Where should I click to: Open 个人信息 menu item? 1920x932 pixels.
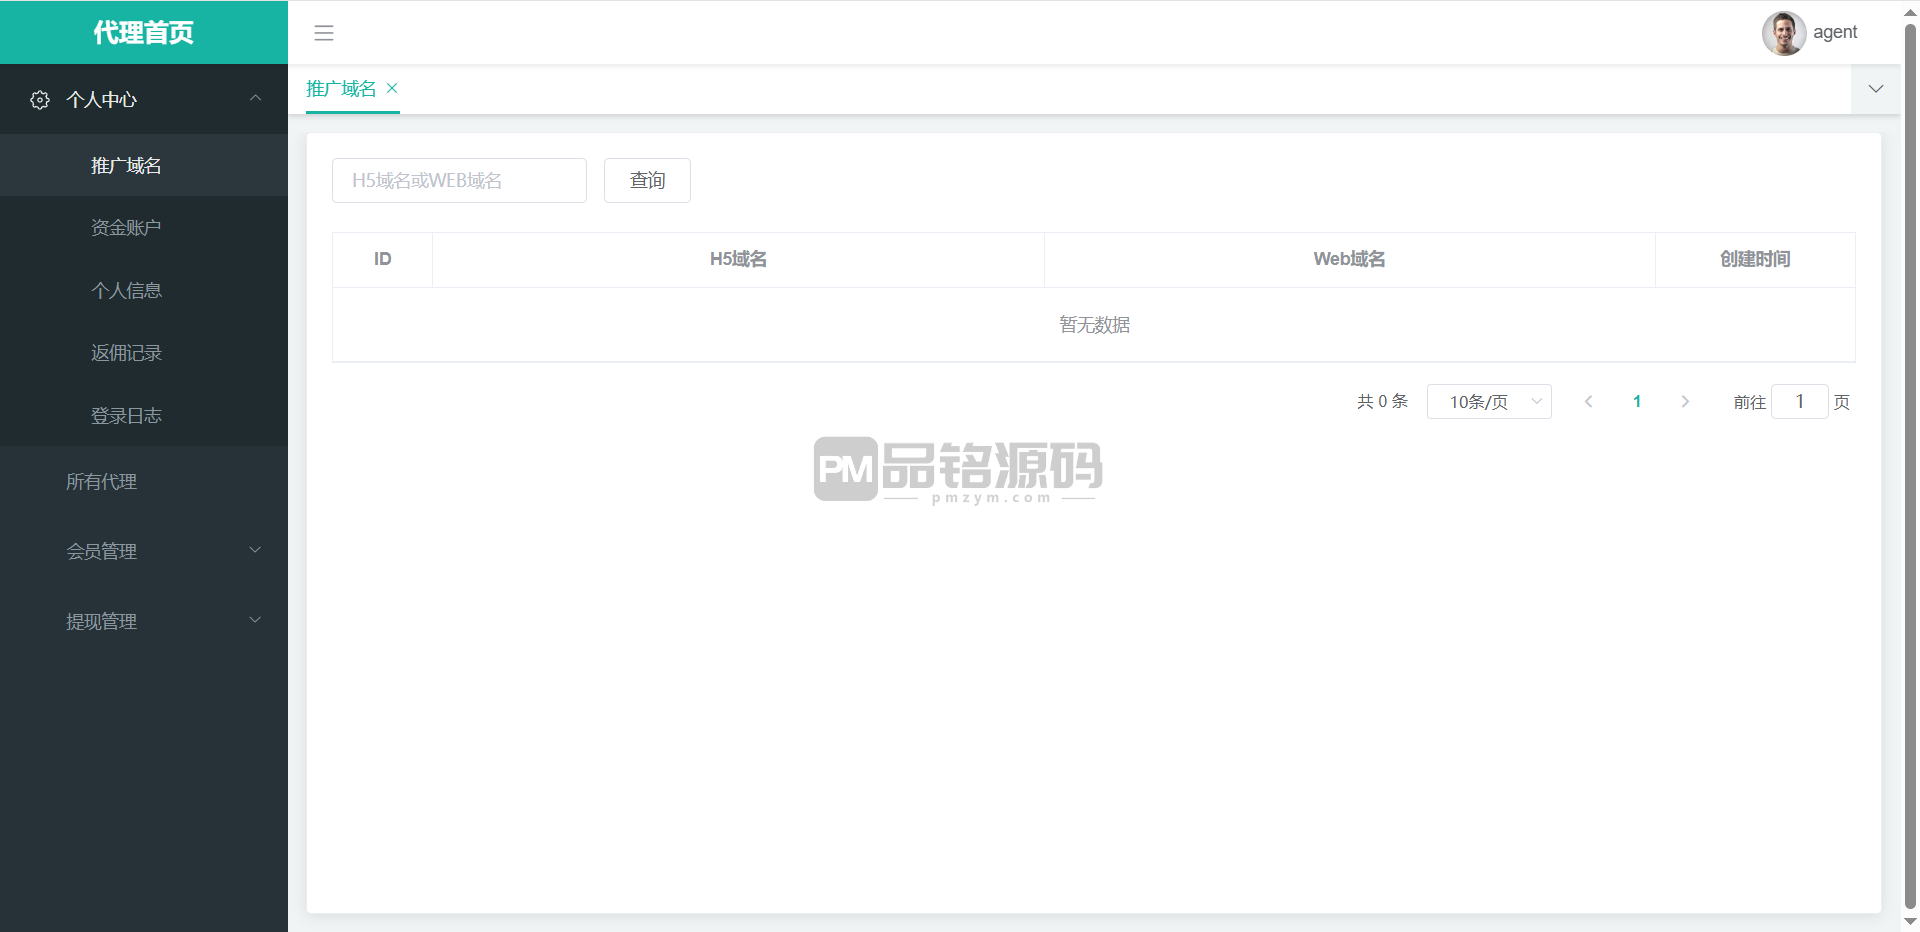[144, 290]
